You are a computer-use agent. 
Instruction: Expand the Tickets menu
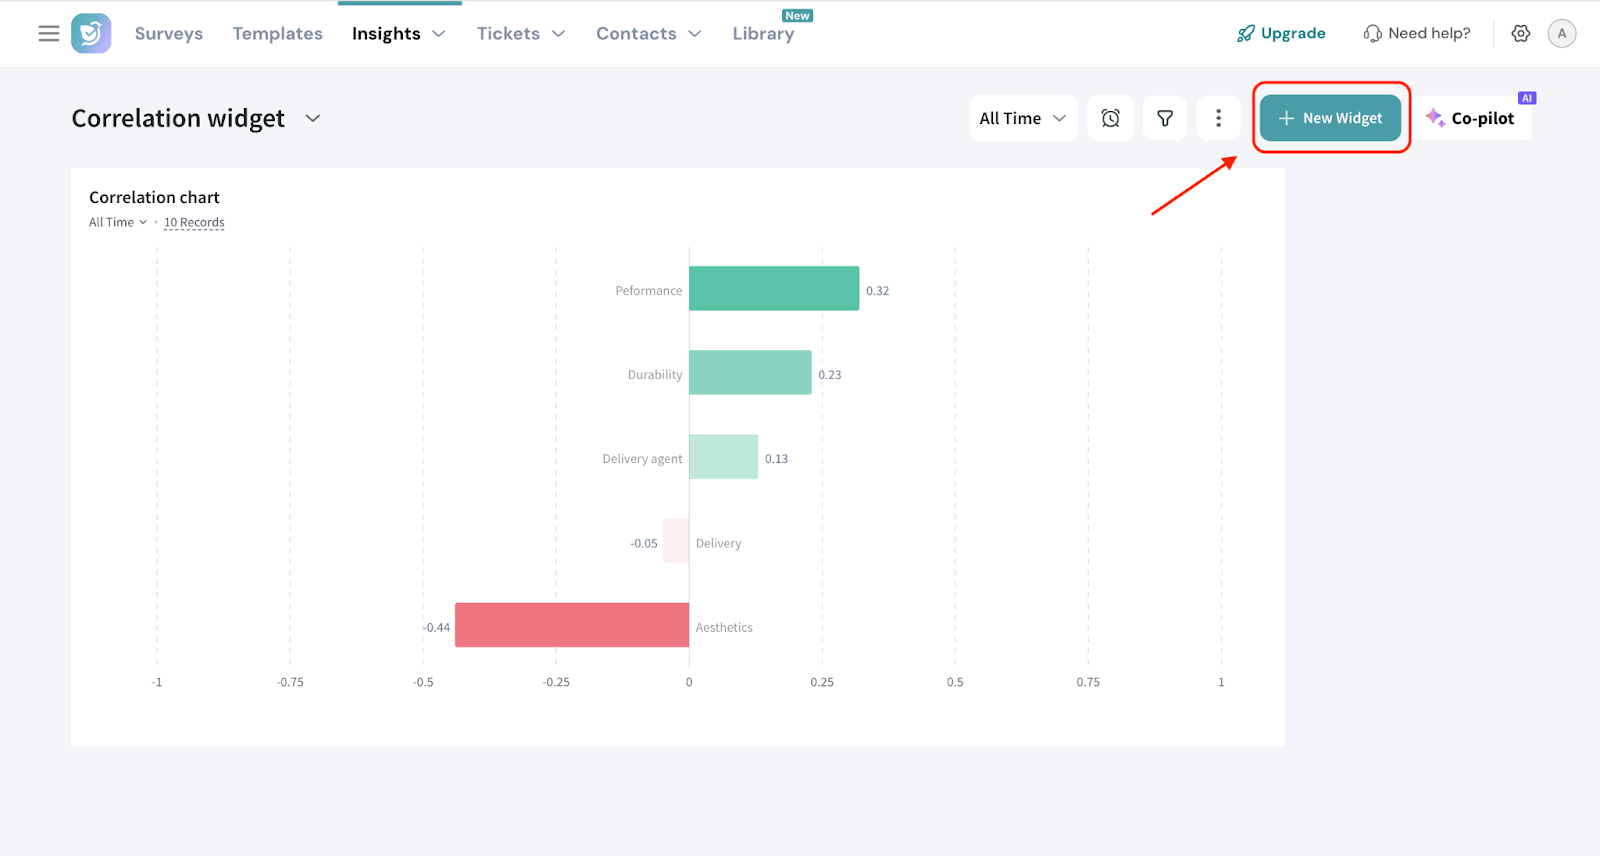(x=520, y=34)
